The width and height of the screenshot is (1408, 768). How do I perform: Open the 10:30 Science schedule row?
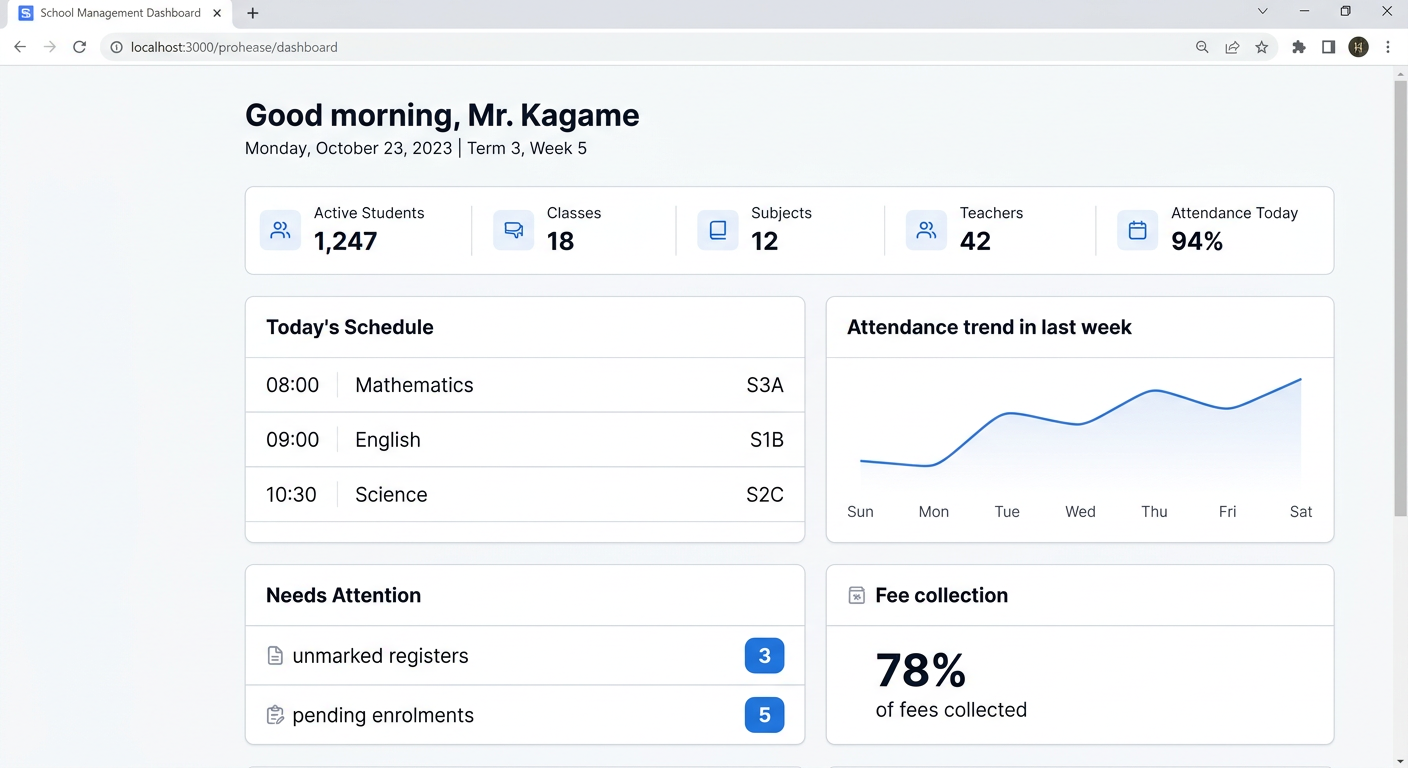[525, 495]
